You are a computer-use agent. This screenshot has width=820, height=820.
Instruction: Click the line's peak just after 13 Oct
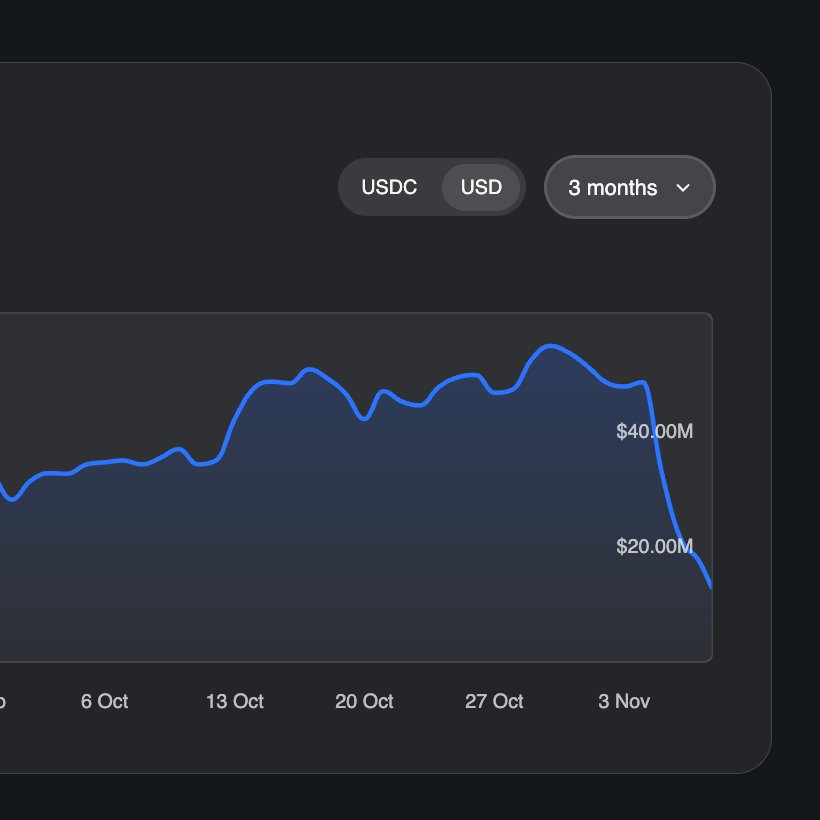point(311,369)
